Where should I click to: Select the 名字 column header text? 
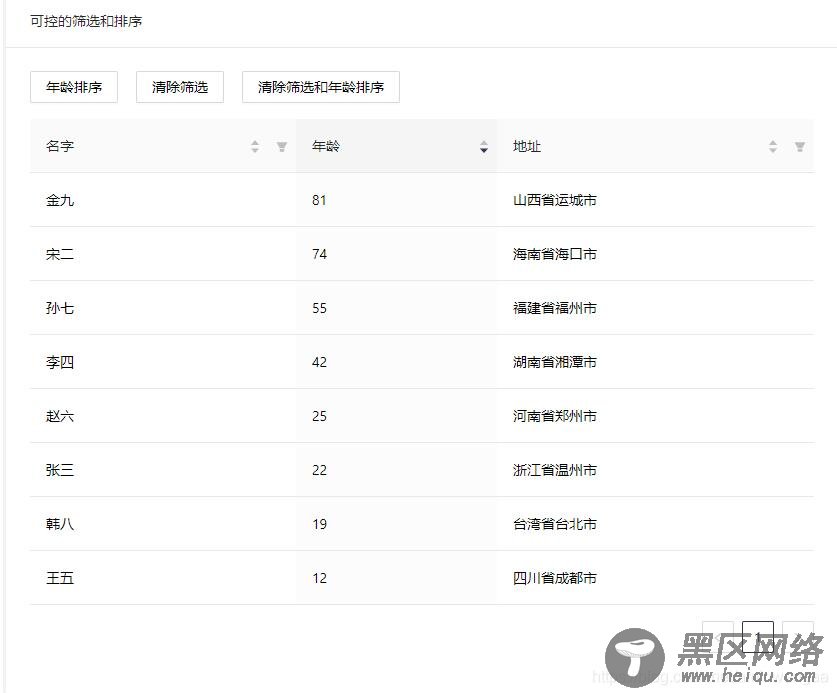click(60, 146)
